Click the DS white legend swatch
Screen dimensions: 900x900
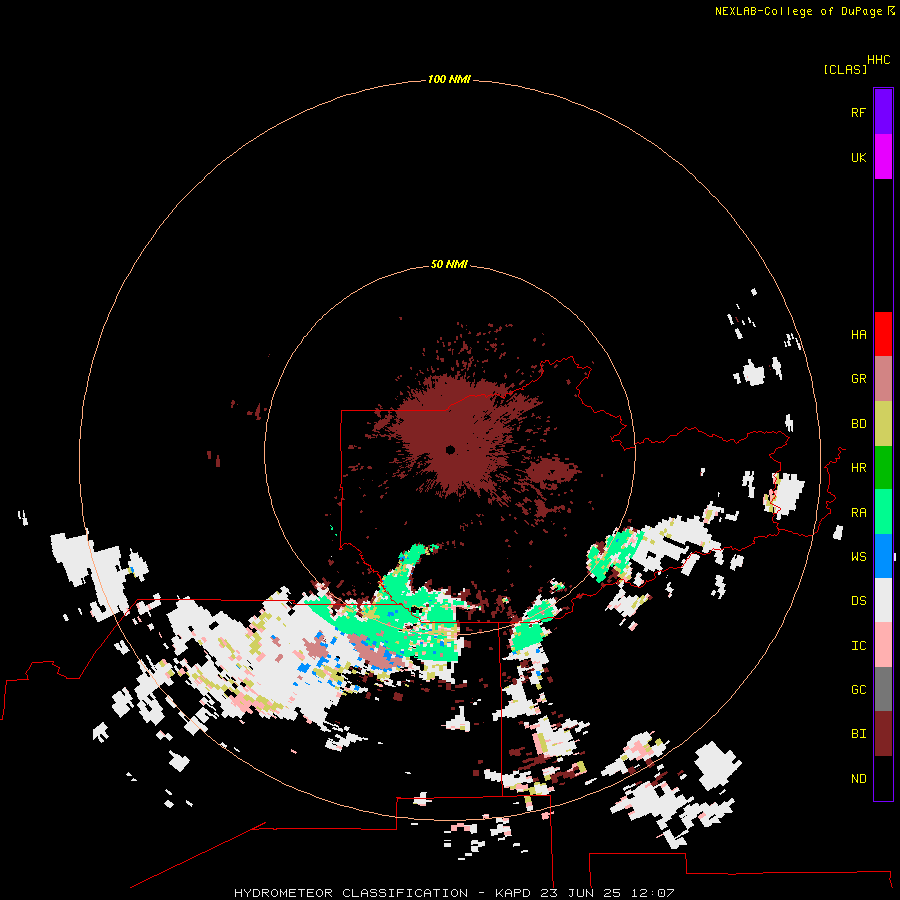click(x=883, y=600)
